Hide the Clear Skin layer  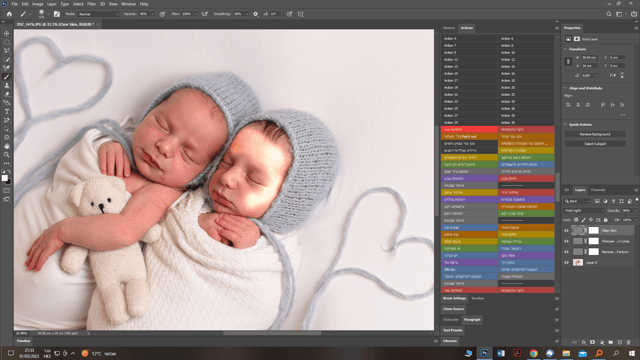click(567, 231)
